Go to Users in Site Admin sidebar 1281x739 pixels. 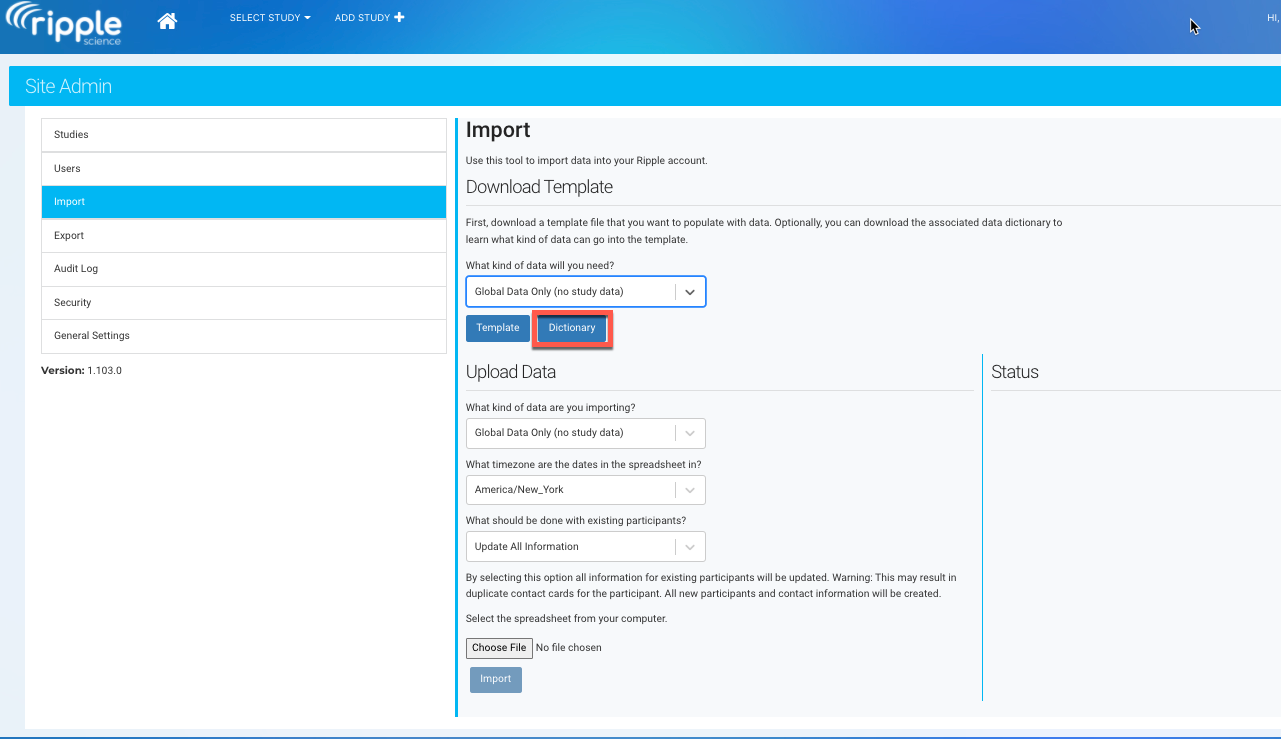243,169
